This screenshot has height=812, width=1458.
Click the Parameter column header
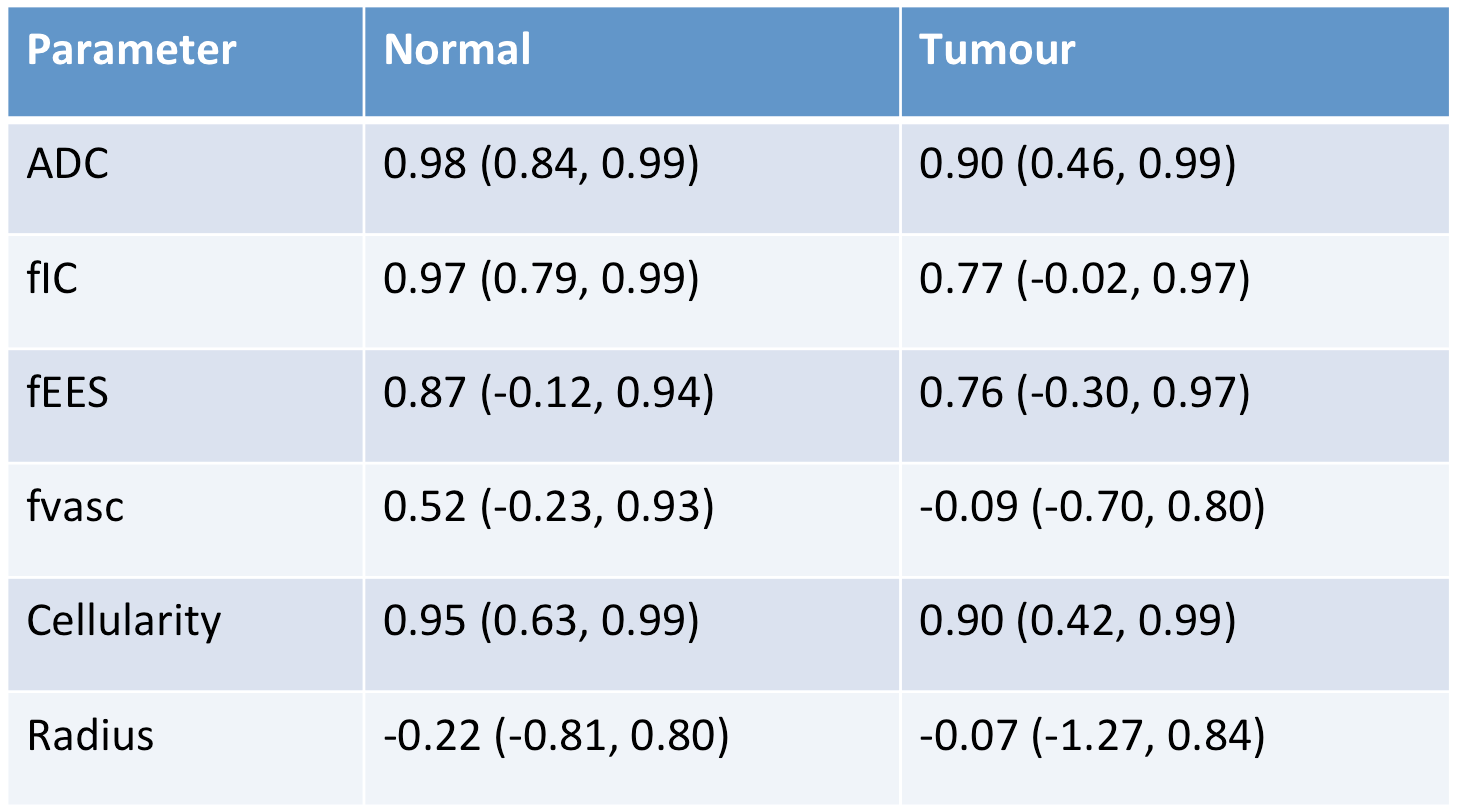(131, 50)
